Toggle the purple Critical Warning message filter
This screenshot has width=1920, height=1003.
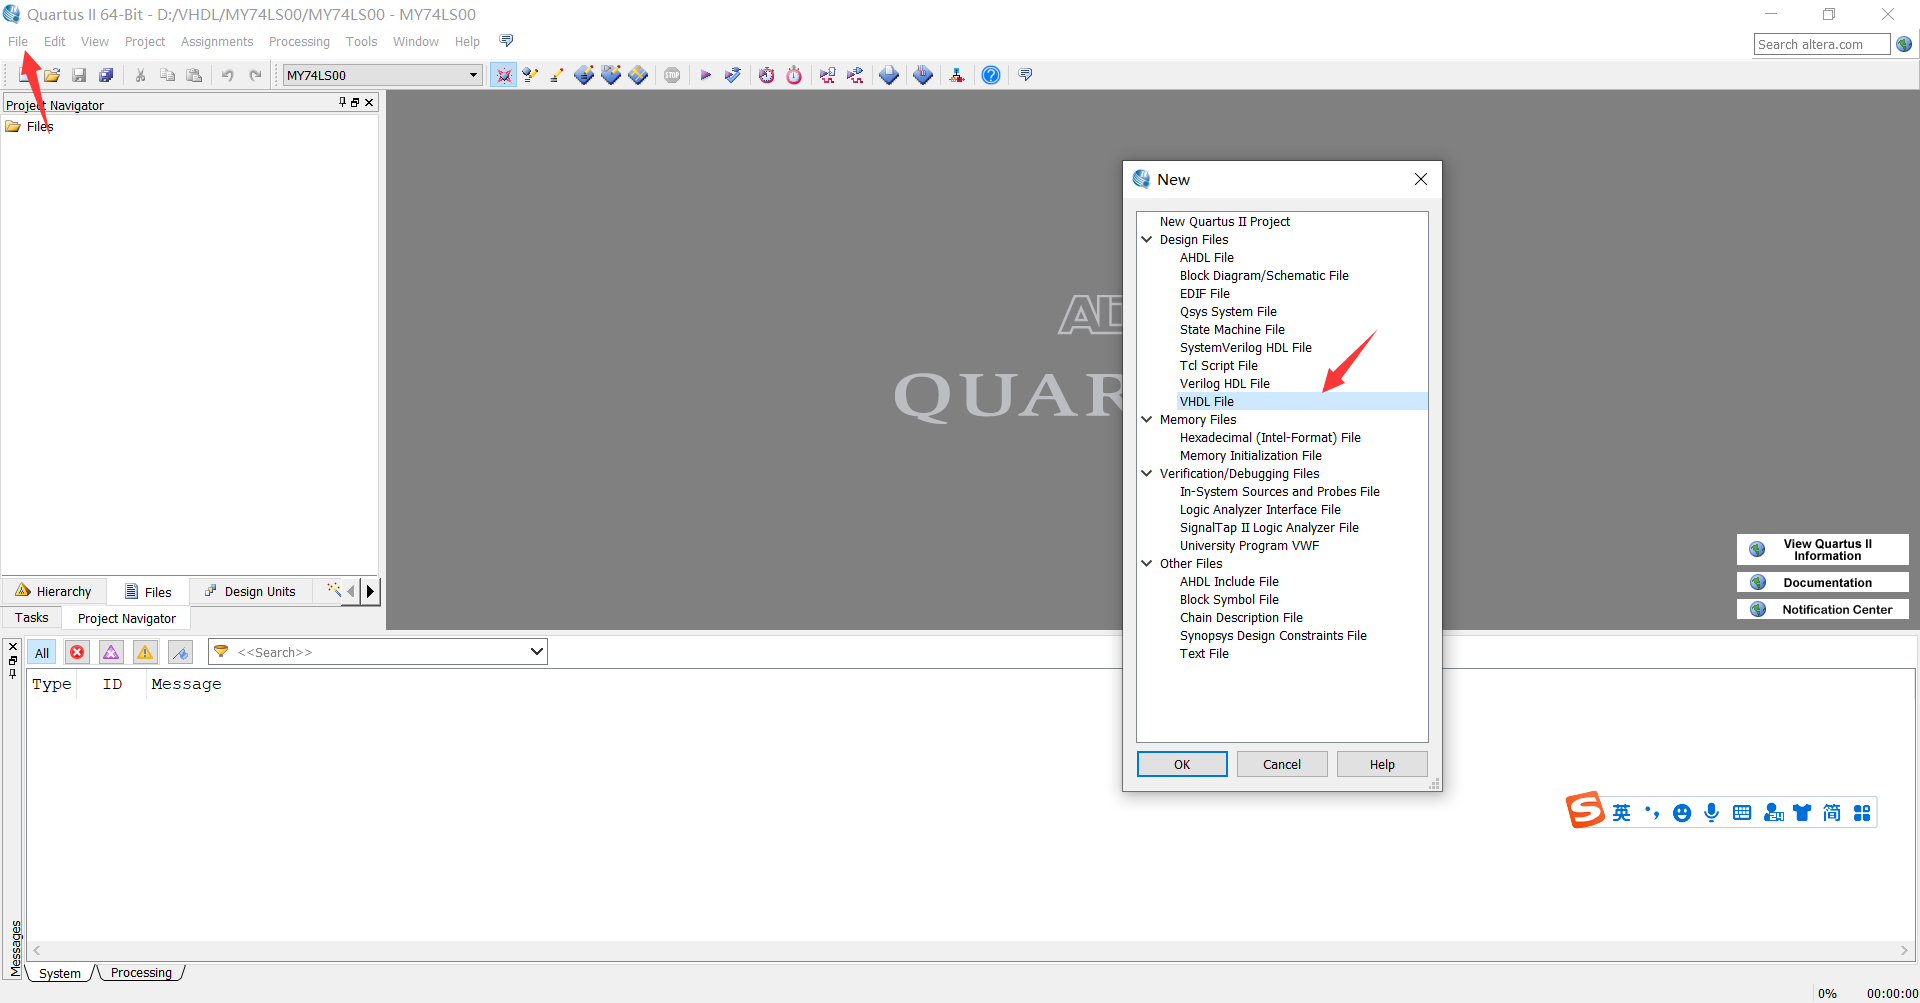[111, 652]
